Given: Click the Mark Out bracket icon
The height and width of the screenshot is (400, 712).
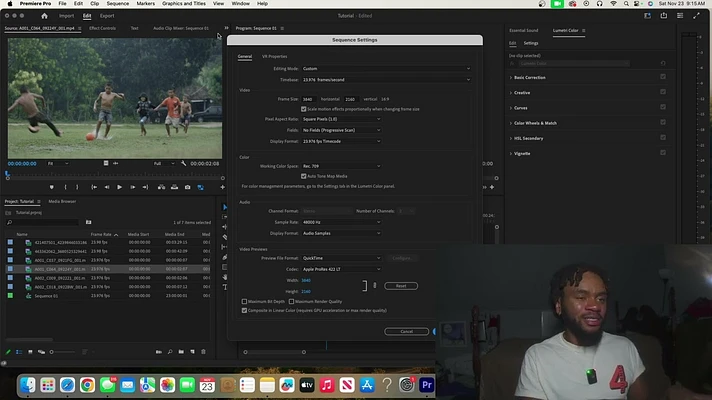Looking at the screenshot, I should tap(77, 187).
